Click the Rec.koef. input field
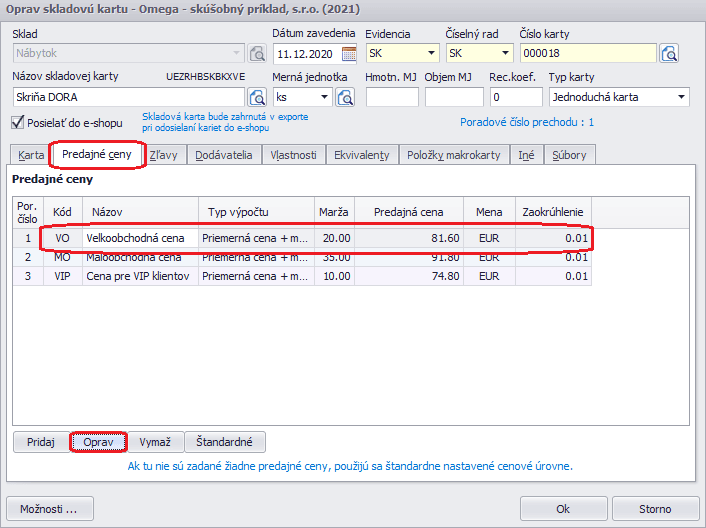Image resolution: width=706 pixels, height=528 pixels. coord(515,97)
